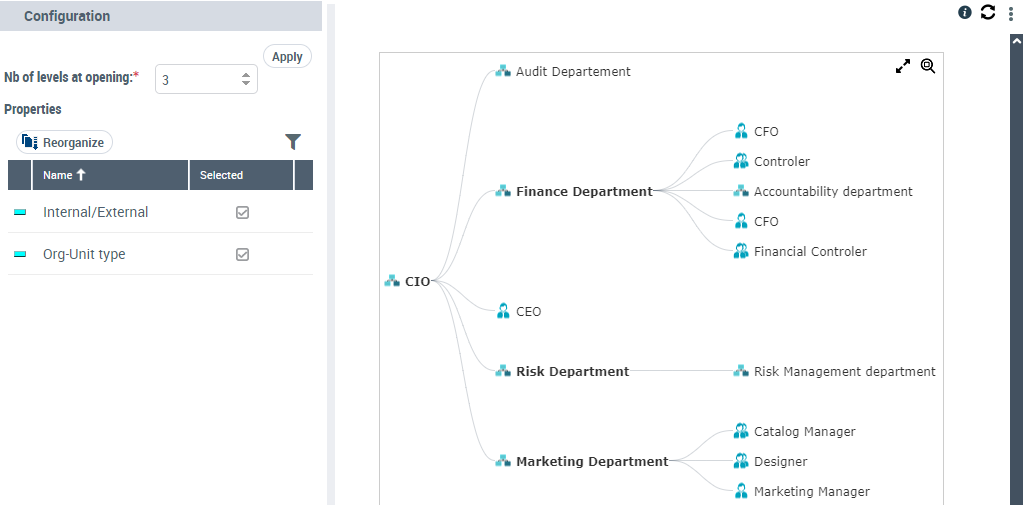This screenshot has height=505, width=1023.
Task: Sort by the Name column header
Action: (x=64, y=175)
